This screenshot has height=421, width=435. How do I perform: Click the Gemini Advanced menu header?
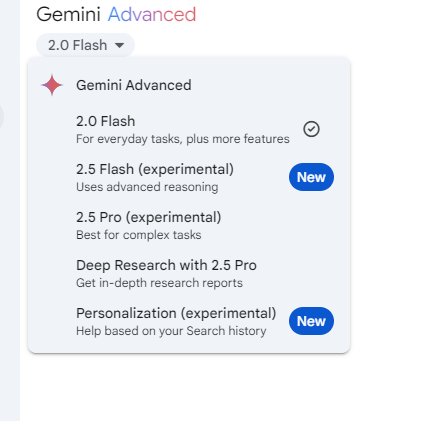point(134,85)
